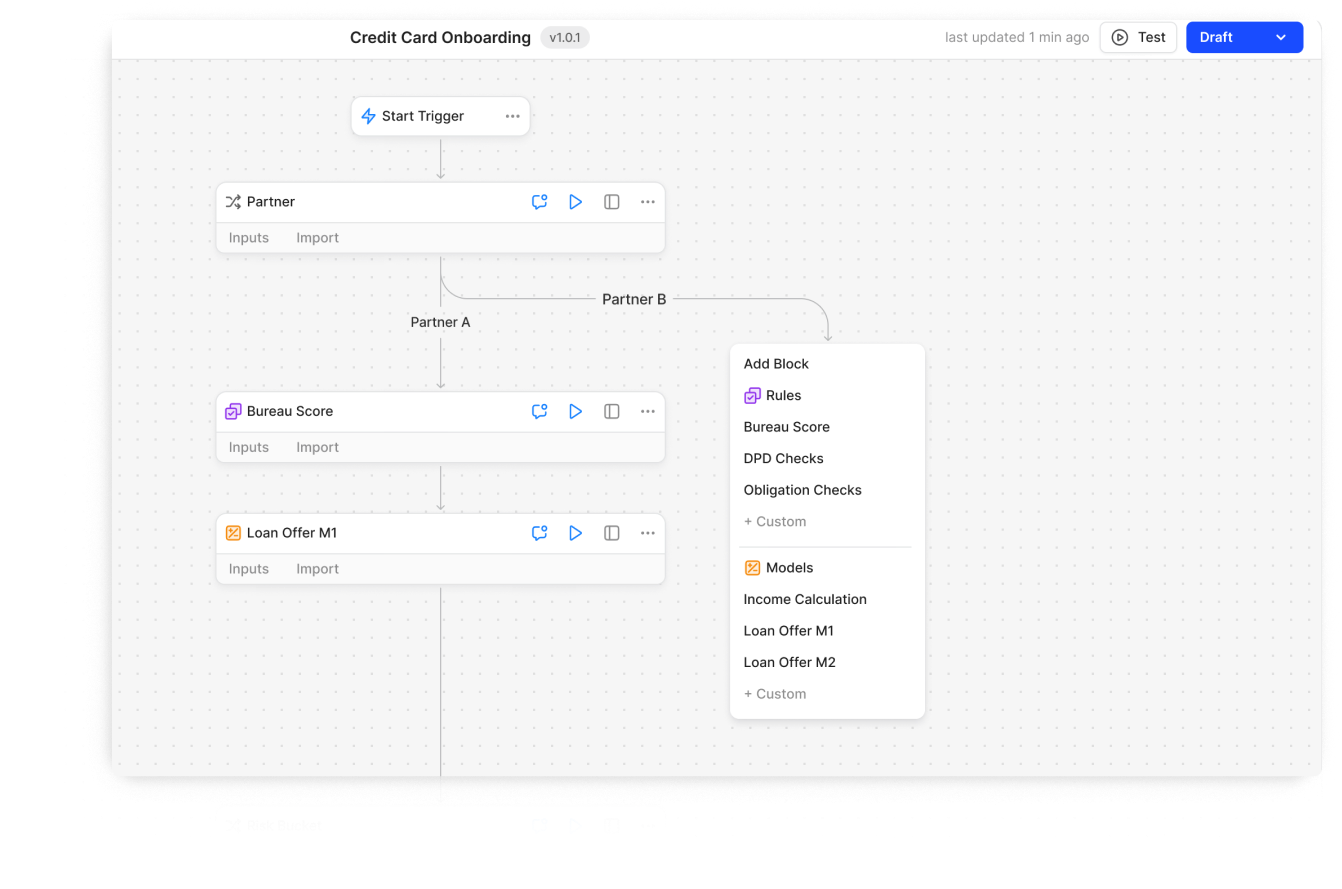Open comment icon on Partner block
Image resolution: width=1342 pixels, height=889 pixels.
tap(539, 202)
